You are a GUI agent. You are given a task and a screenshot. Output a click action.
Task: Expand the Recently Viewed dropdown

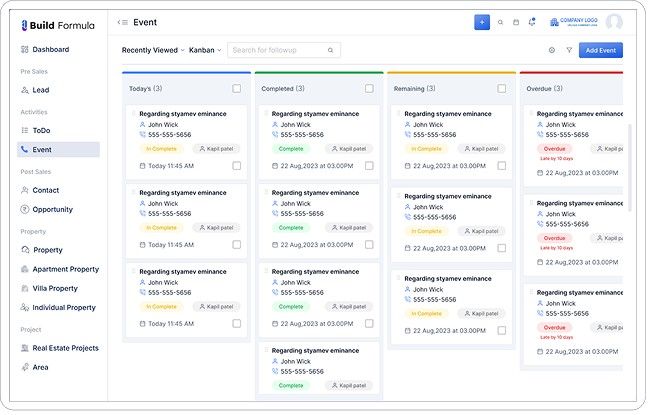pyautogui.click(x=153, y=50)
